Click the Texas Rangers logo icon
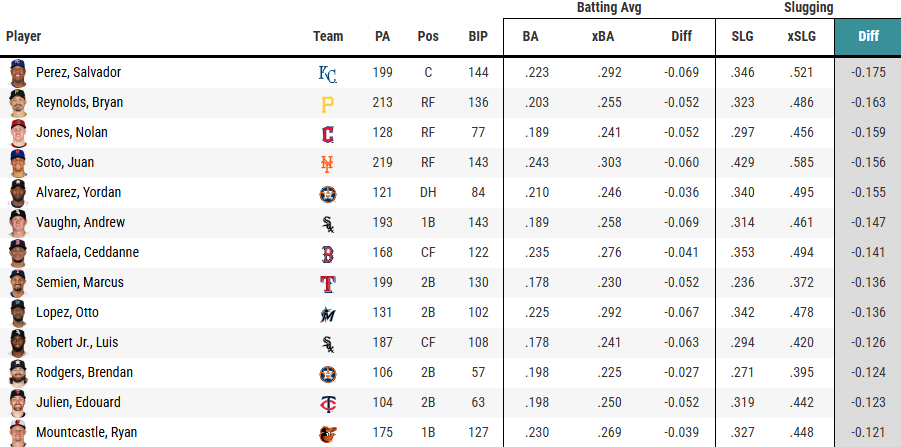 328,283
